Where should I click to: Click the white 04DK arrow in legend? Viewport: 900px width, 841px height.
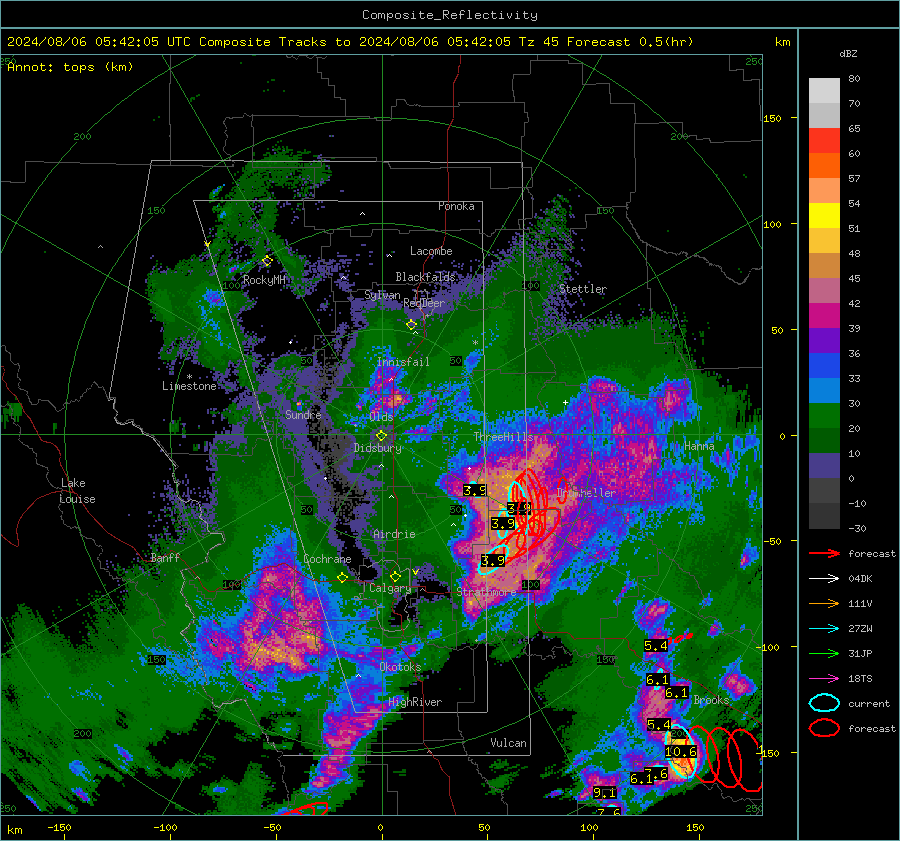tap(824, 579)
